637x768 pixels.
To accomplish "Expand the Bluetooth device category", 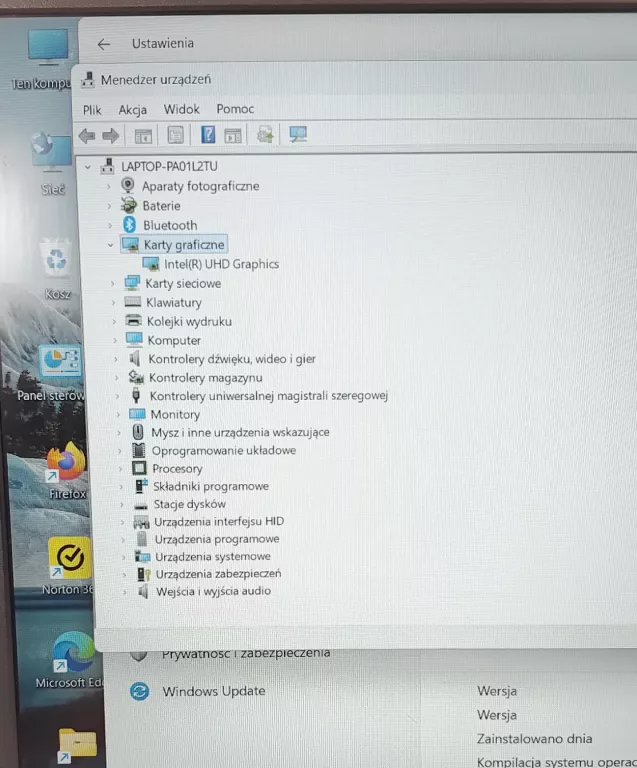I will [109, 225].
